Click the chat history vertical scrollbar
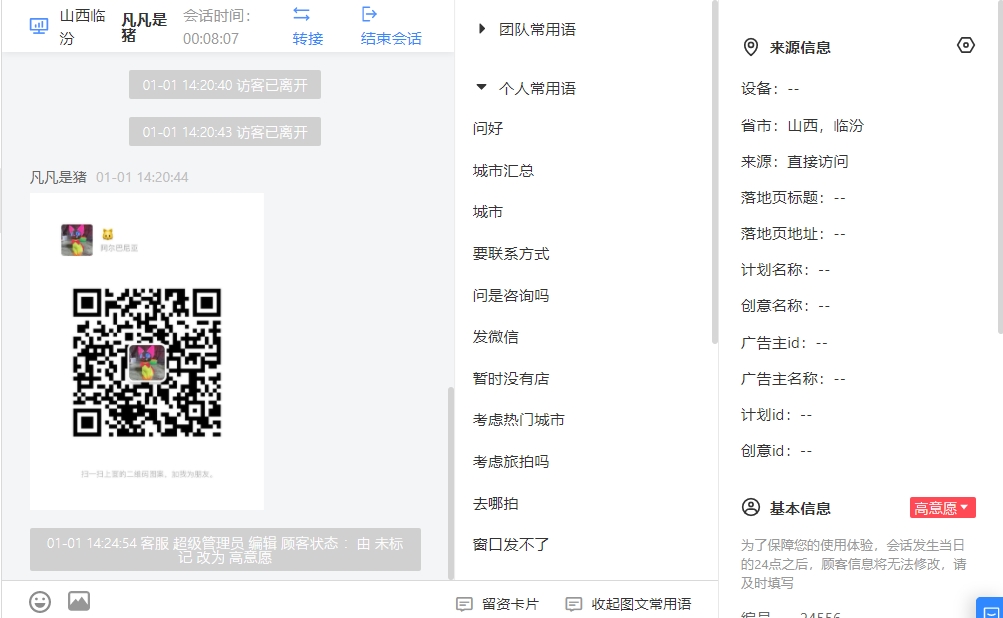Viewport: 1003px width, 618px height. pyautogui.click(x=451, y=483)
